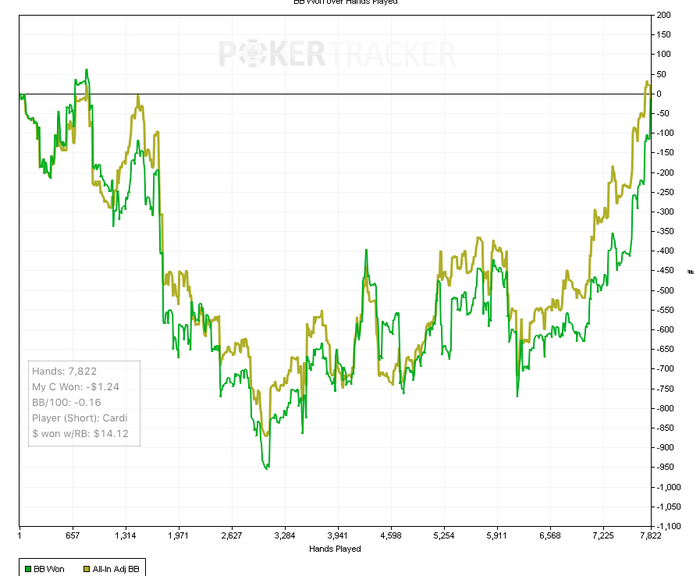Click the 6,568 x-axis tick label
This screenshot has height=576, width=700.
point(550,535)
